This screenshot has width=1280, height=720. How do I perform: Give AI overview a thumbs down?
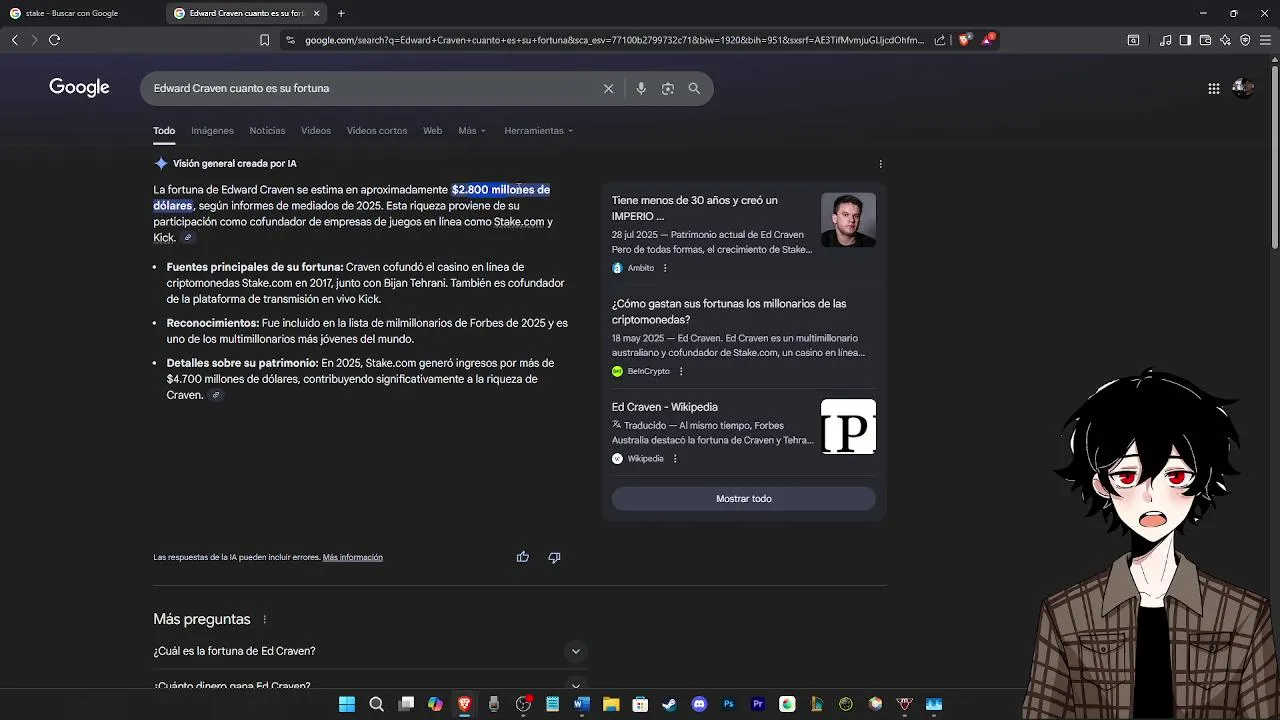[554, 557]
